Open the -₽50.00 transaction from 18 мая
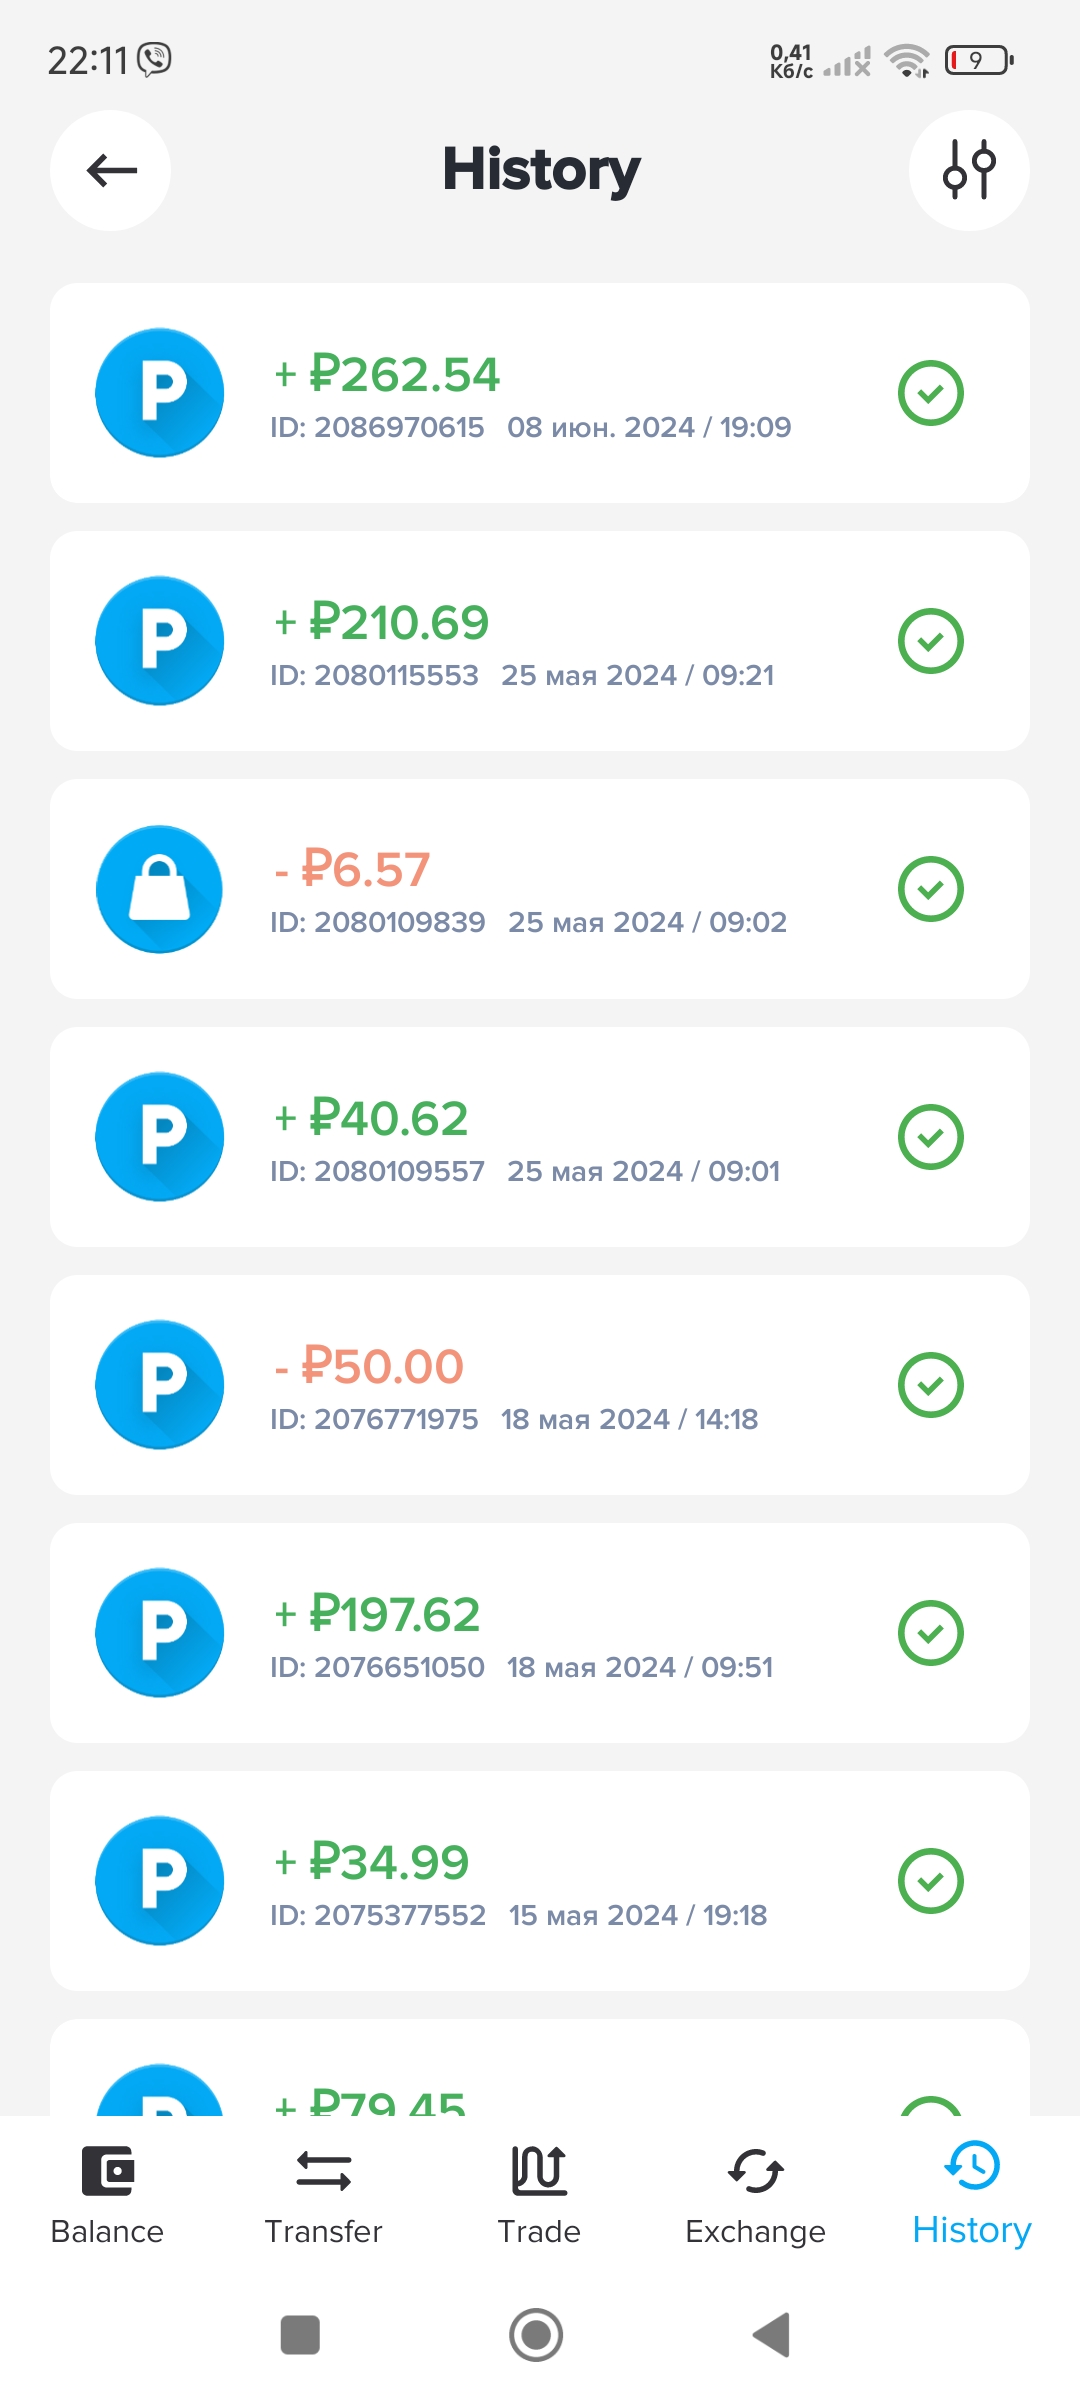This screenshot has height=2400, width=1080. coord(540,1385)
